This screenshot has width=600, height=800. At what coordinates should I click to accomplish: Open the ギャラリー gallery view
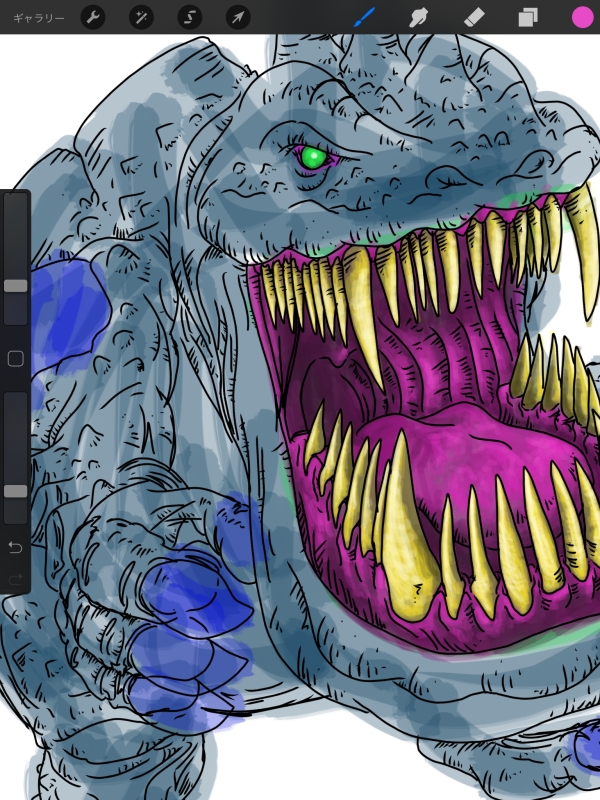tap(39, 17)
